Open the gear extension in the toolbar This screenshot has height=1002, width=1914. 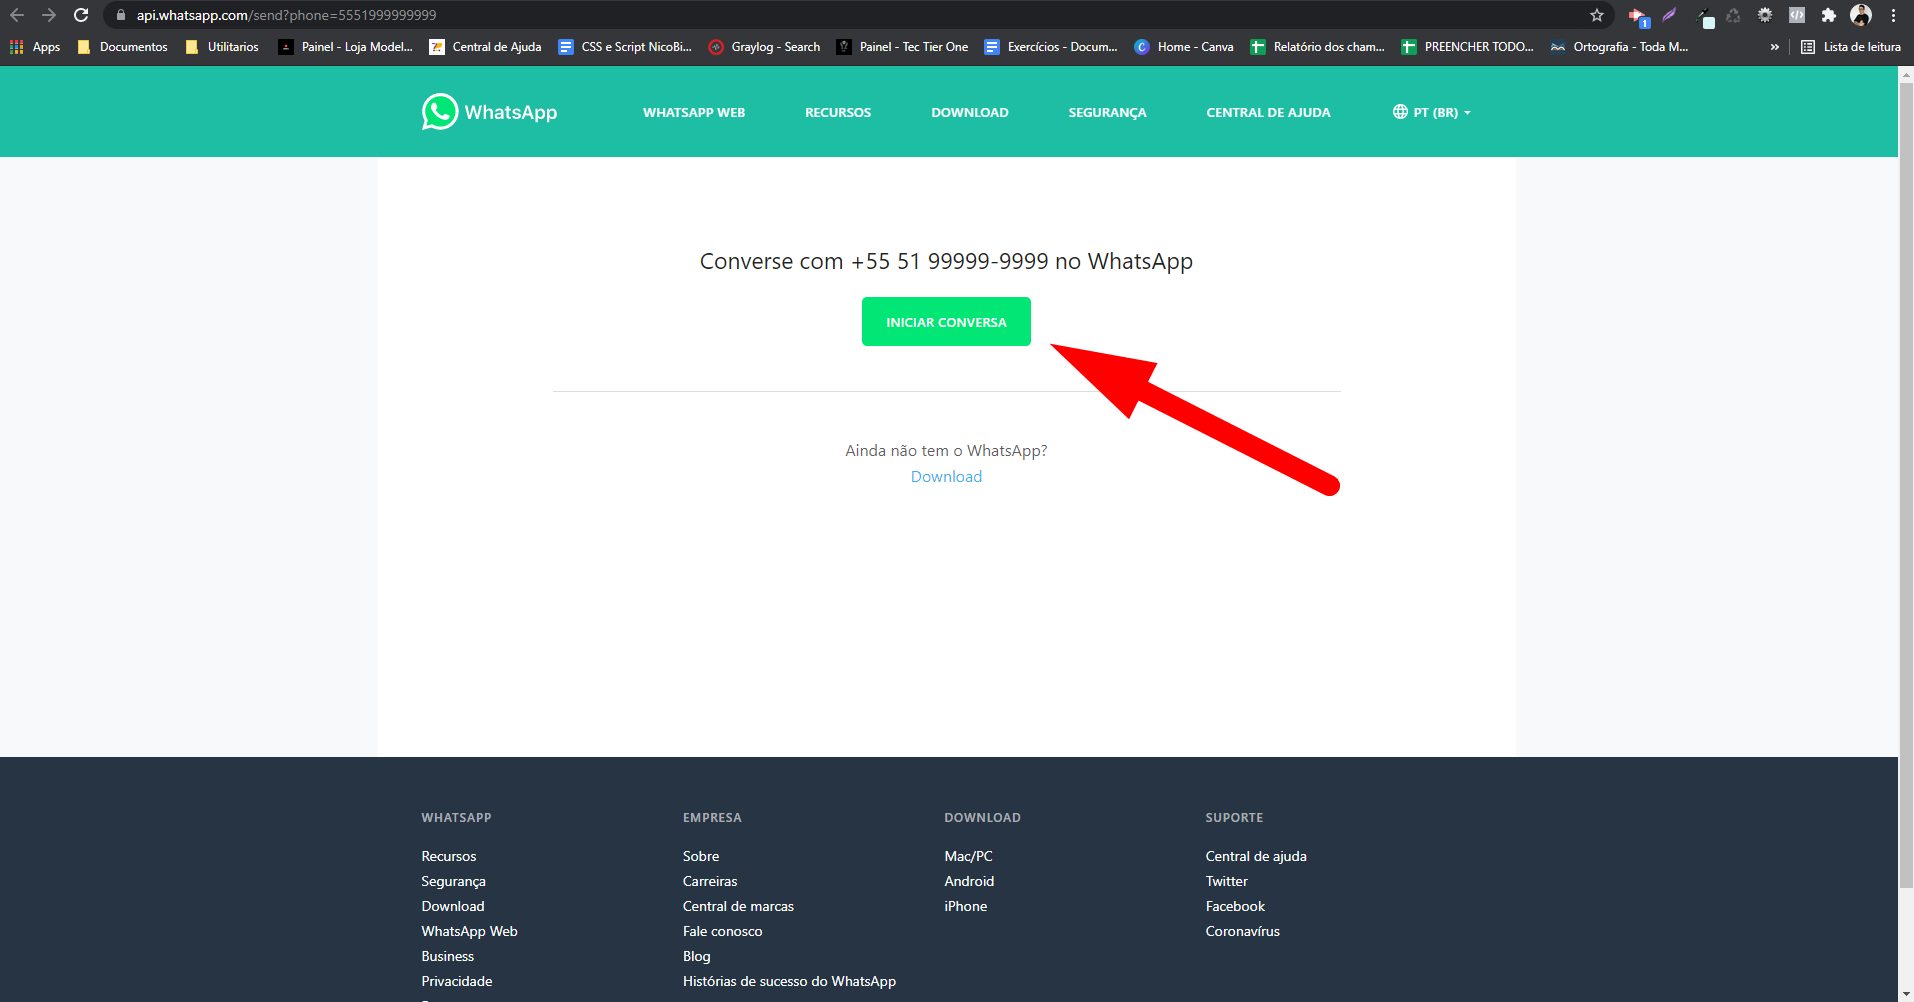[x=1765, y=15]
